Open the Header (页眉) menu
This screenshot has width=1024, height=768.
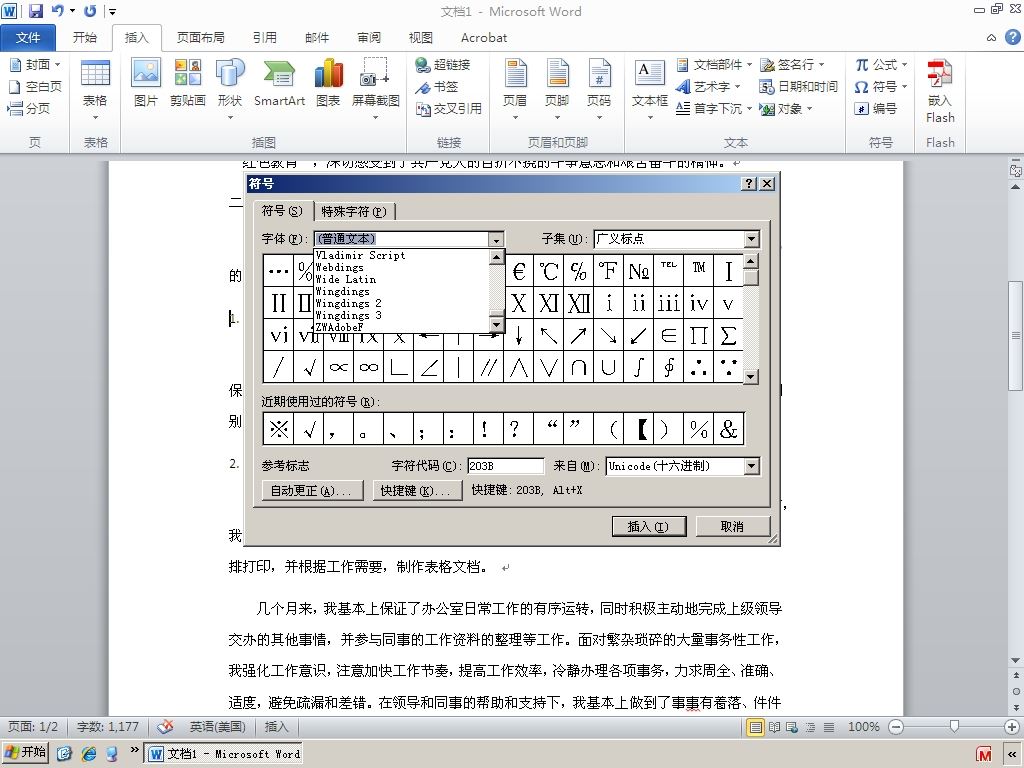(515, 89)
